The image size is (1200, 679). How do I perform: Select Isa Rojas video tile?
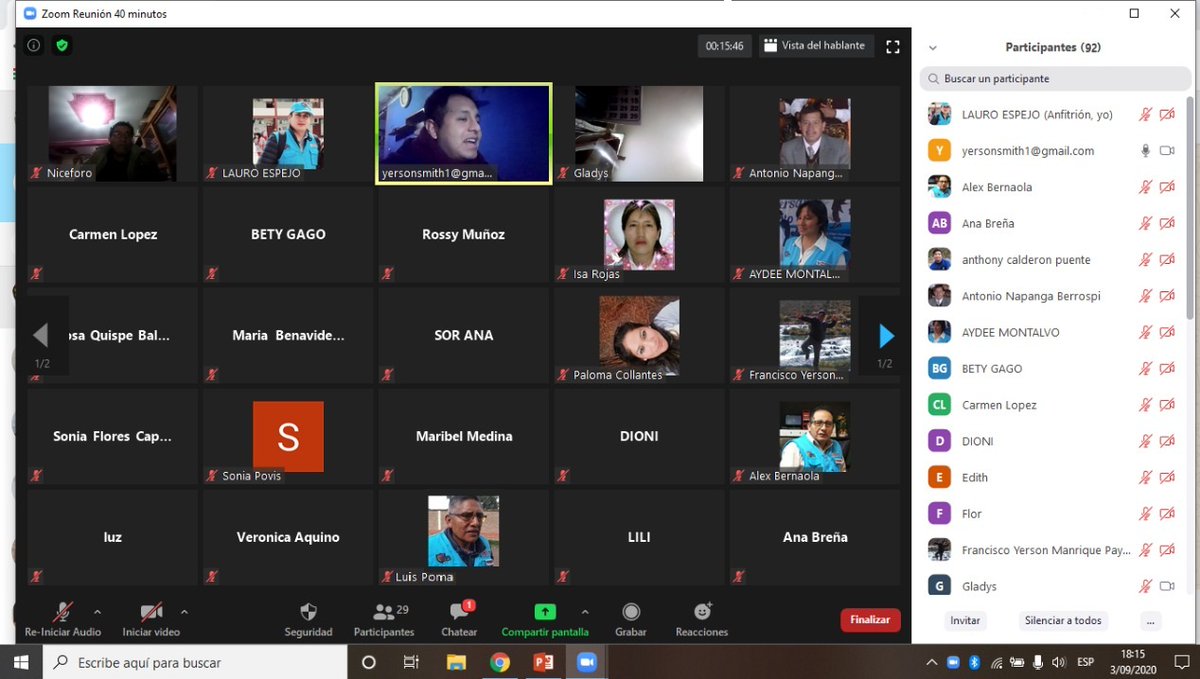coord(639,235)
